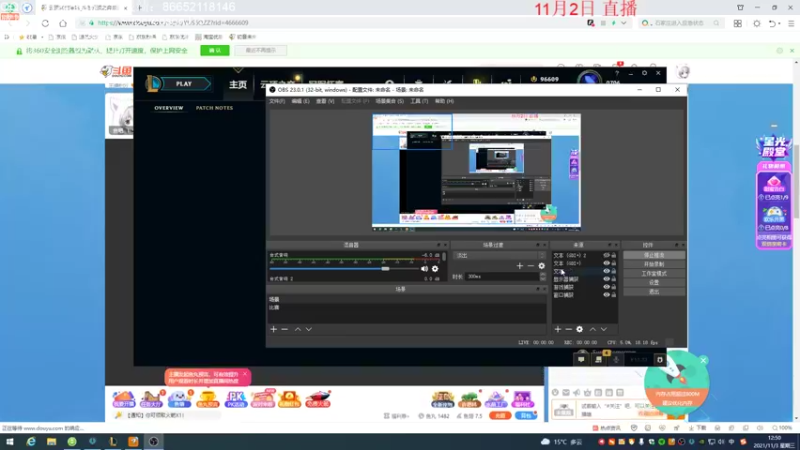
Task: Open OBS 场景集合(S) menu
Action: point(390,101)
